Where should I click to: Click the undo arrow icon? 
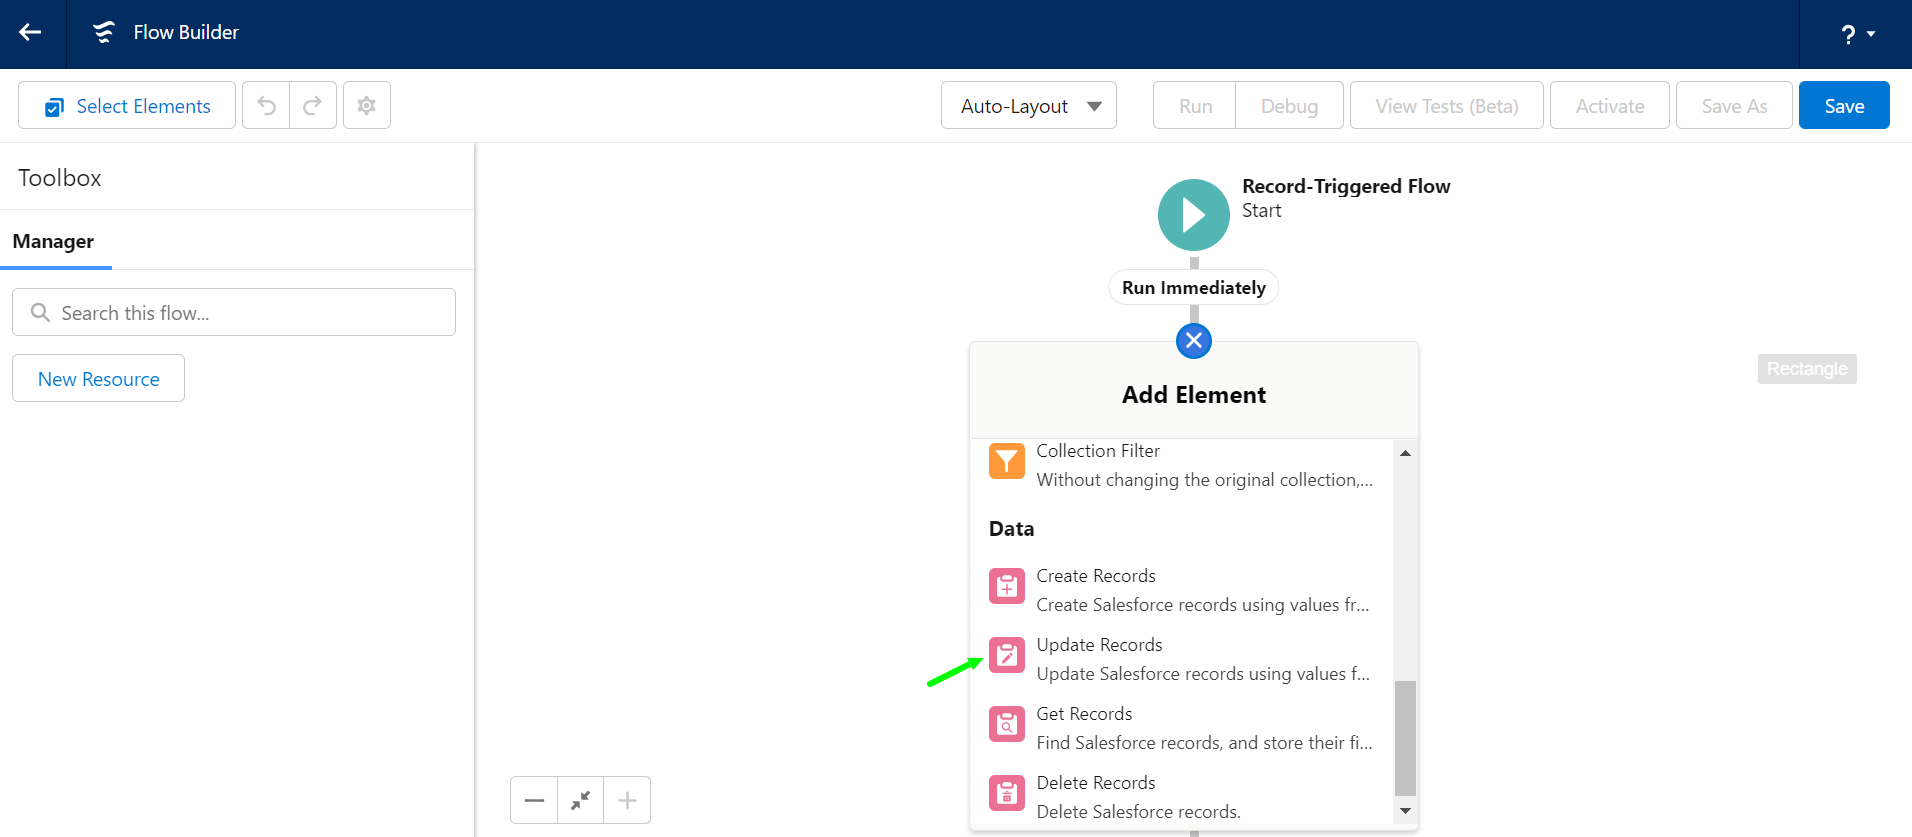tap(266, 106)
